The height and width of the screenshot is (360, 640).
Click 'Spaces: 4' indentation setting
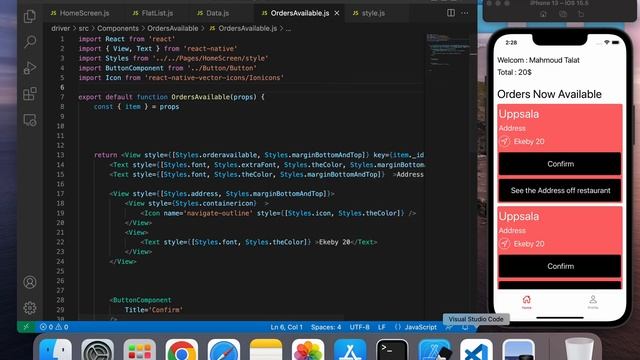[326, 327]
